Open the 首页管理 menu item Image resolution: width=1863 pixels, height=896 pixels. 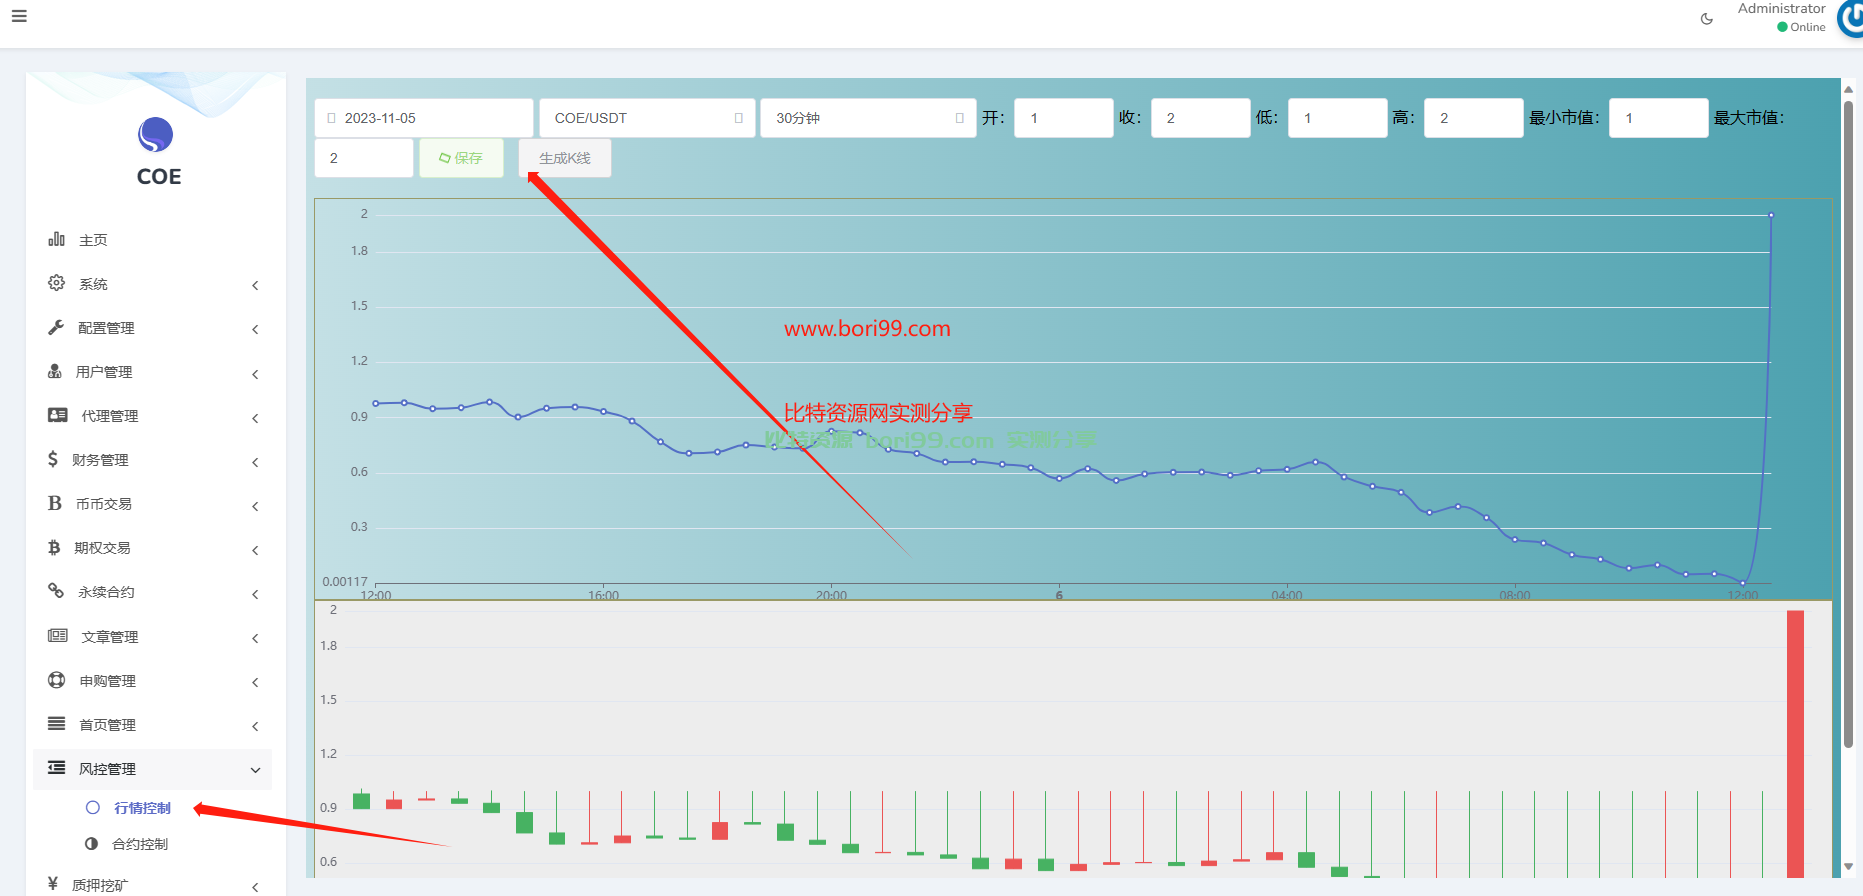(152, 725)
